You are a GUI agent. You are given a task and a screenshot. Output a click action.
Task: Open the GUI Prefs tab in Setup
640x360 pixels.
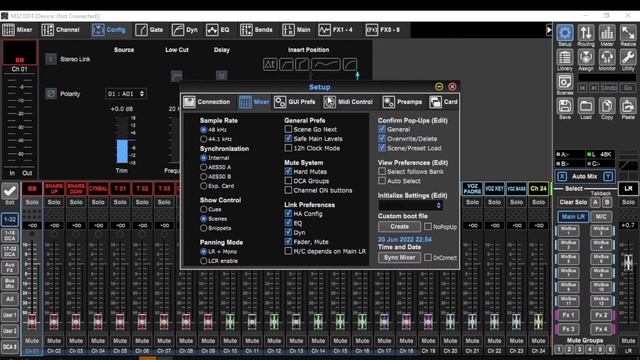(x=295, y=102)
